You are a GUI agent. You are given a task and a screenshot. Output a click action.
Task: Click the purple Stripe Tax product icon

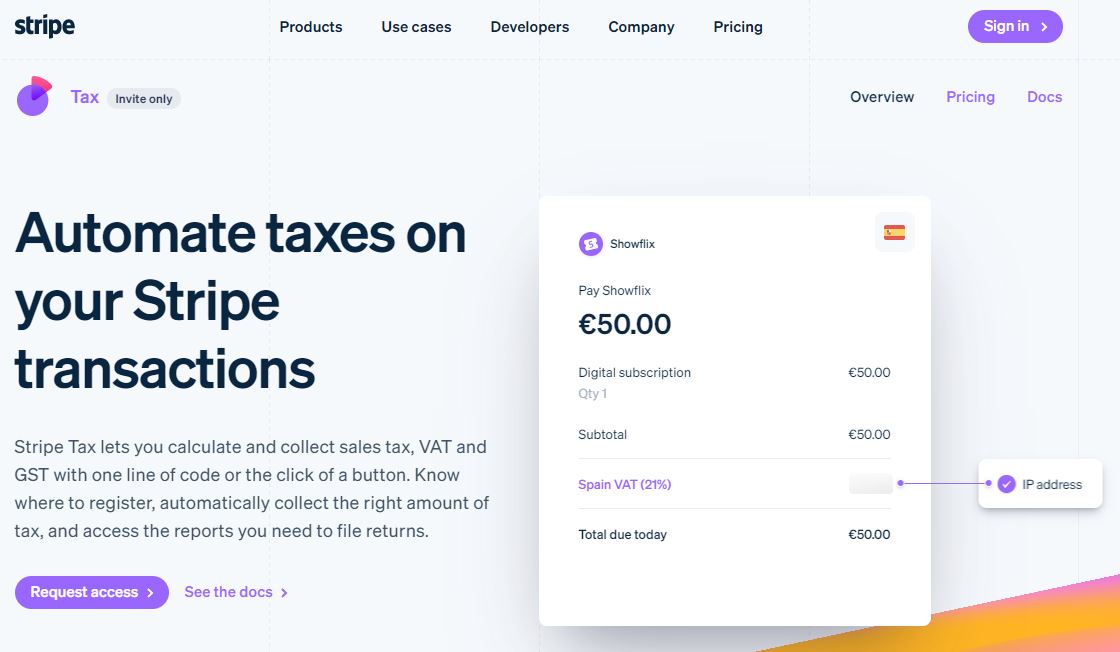(34, 96)
